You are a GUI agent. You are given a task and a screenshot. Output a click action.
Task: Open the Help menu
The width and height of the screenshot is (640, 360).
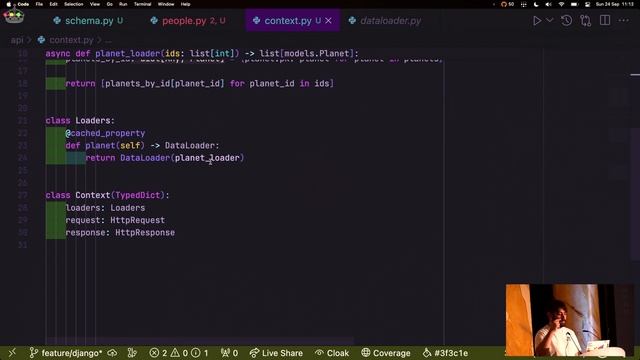click(185, 4)
